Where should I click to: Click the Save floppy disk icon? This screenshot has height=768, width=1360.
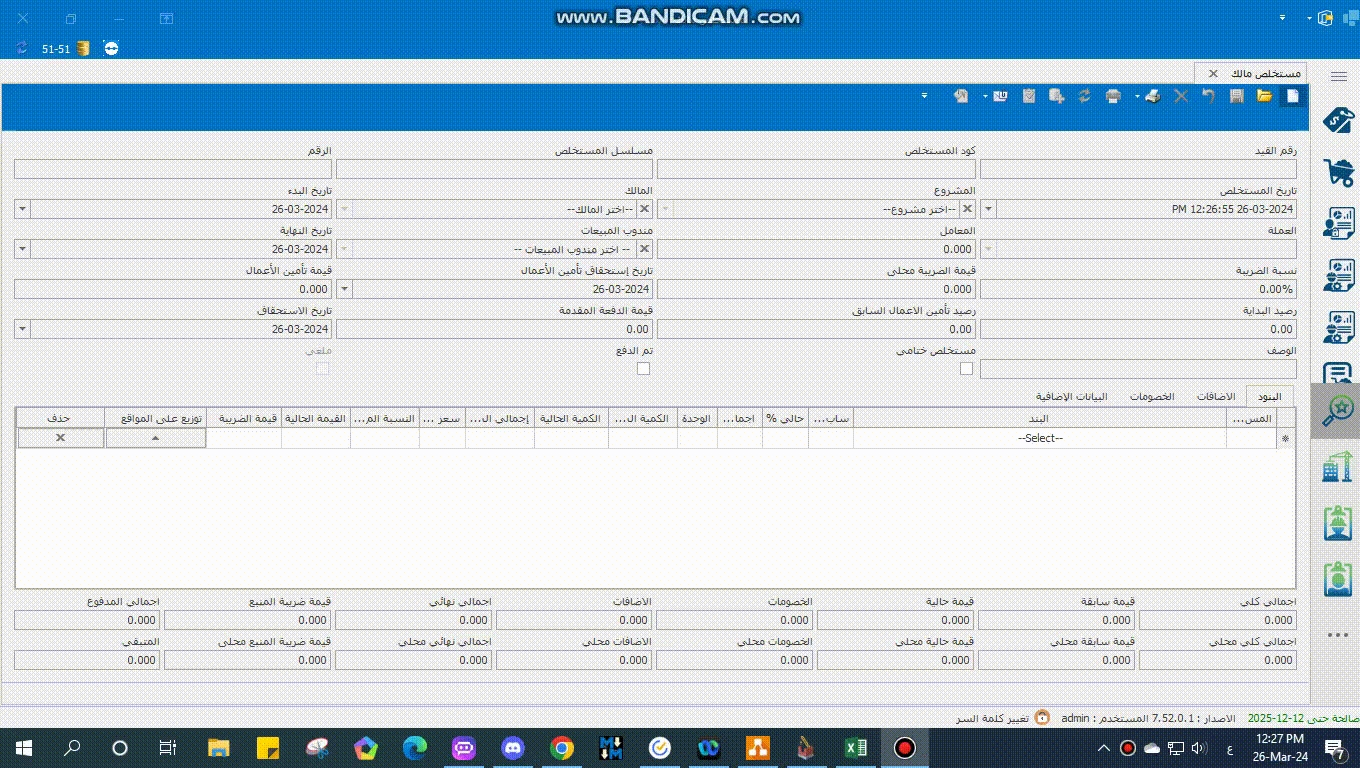pyautogui.click(x=1237, y=96)
